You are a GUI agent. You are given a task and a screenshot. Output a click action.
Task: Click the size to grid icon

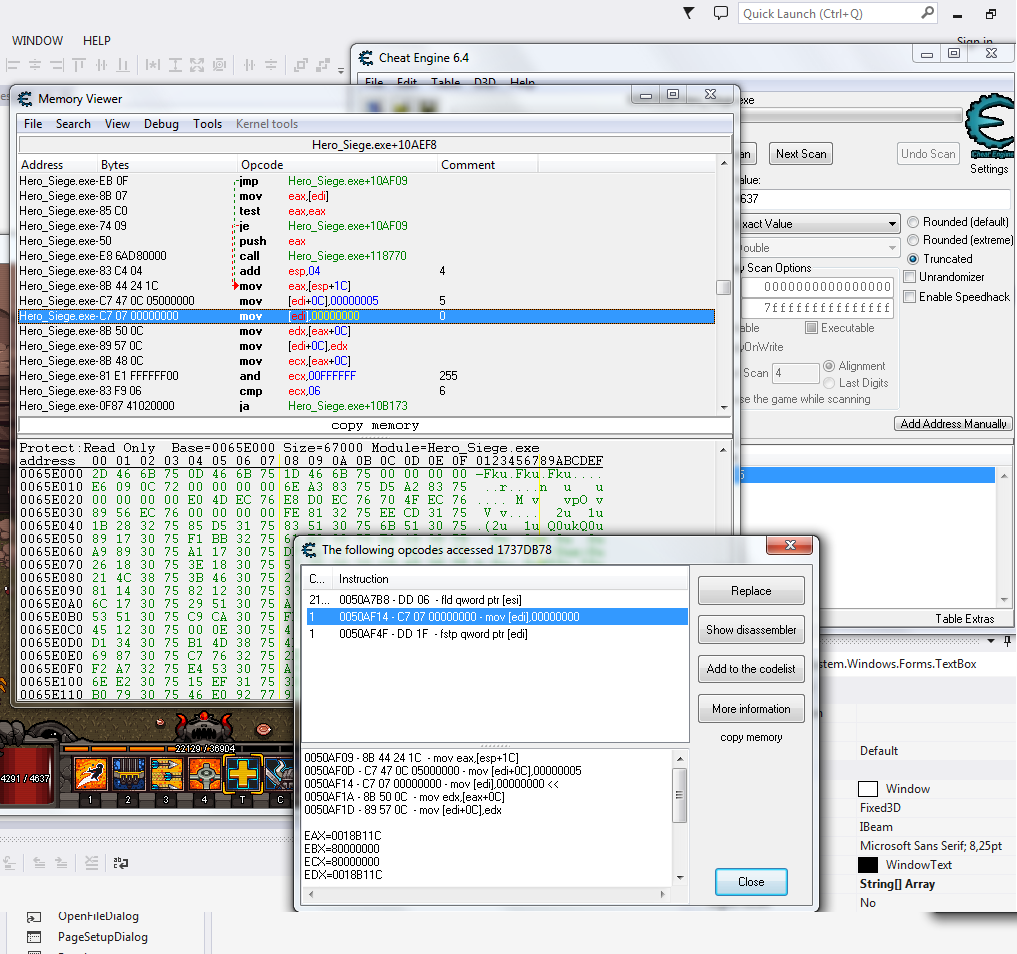click(219, 65)
